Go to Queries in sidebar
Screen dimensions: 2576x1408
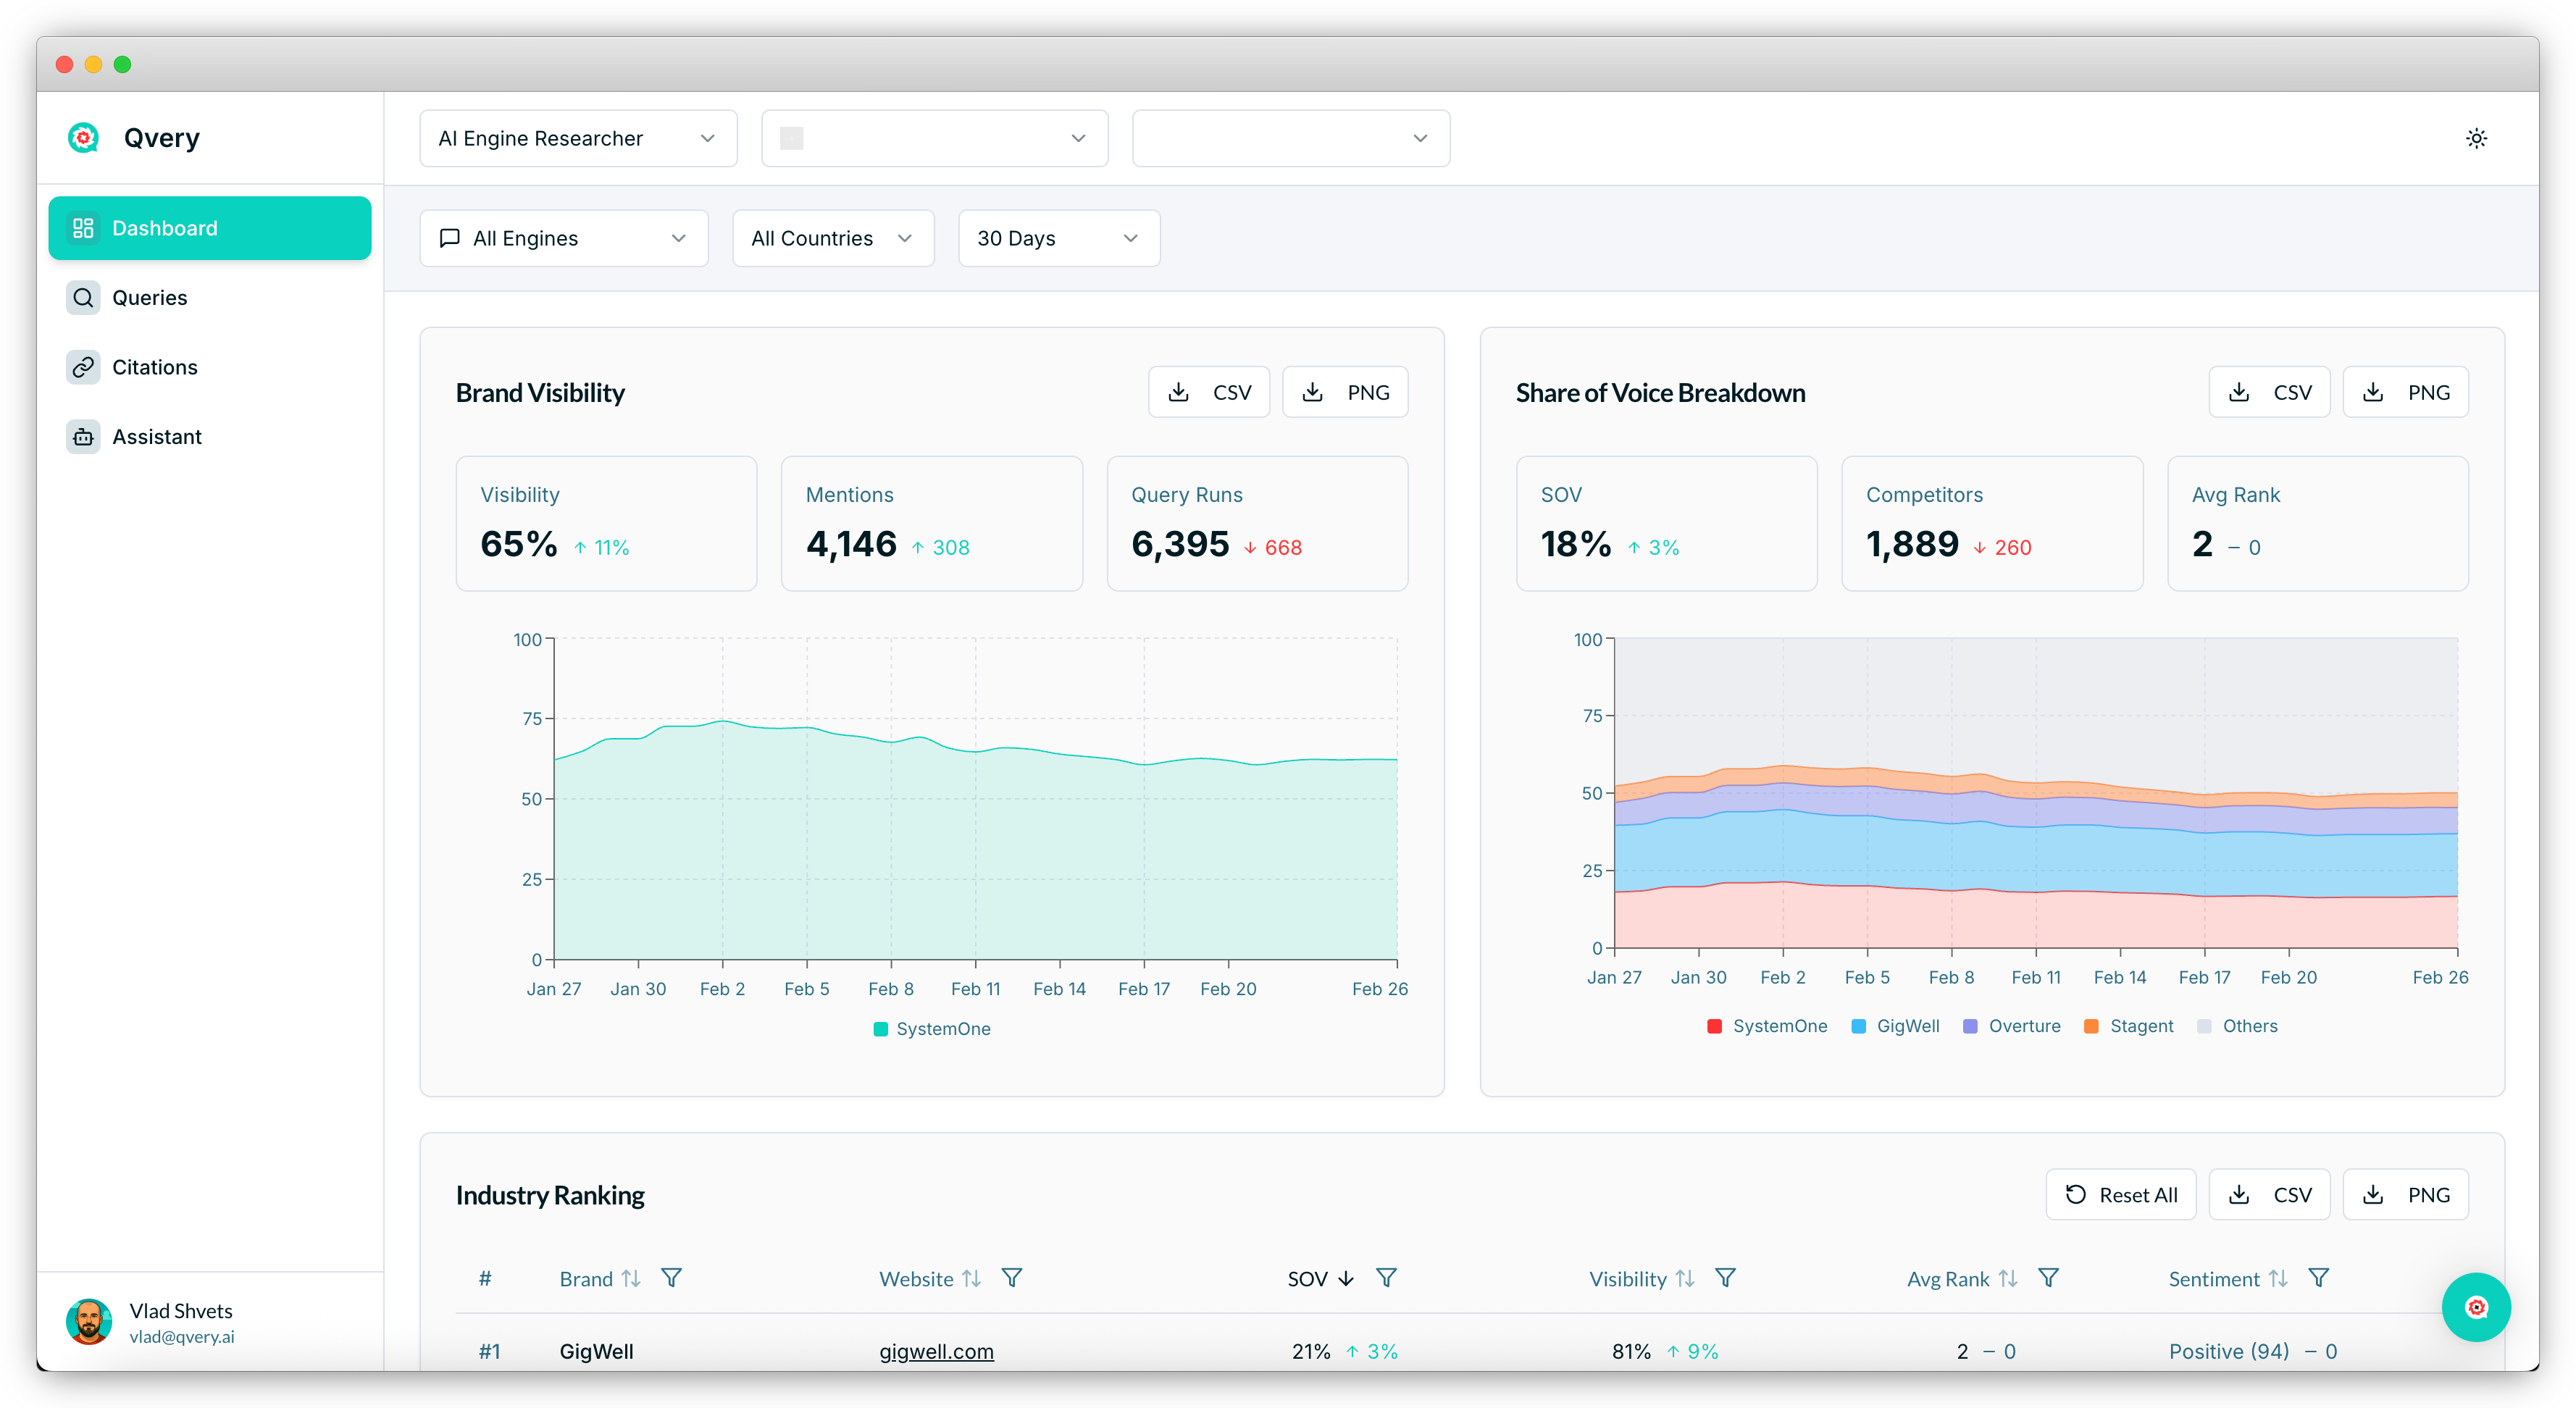(x=149, y=298)
